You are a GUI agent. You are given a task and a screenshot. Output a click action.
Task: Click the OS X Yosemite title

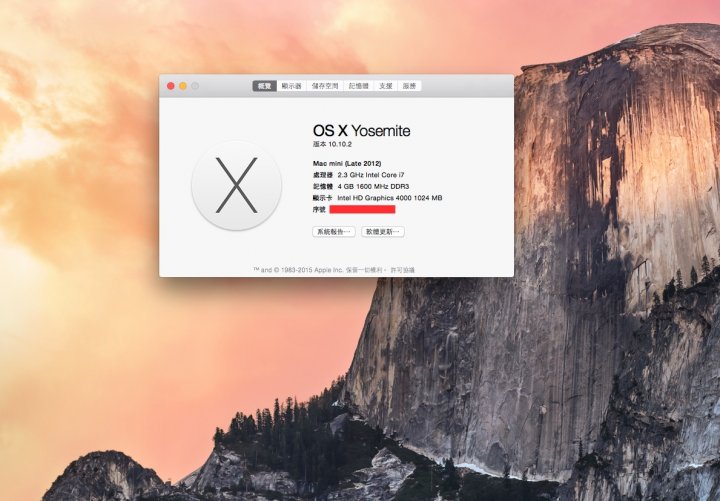[x=361, y=131]
